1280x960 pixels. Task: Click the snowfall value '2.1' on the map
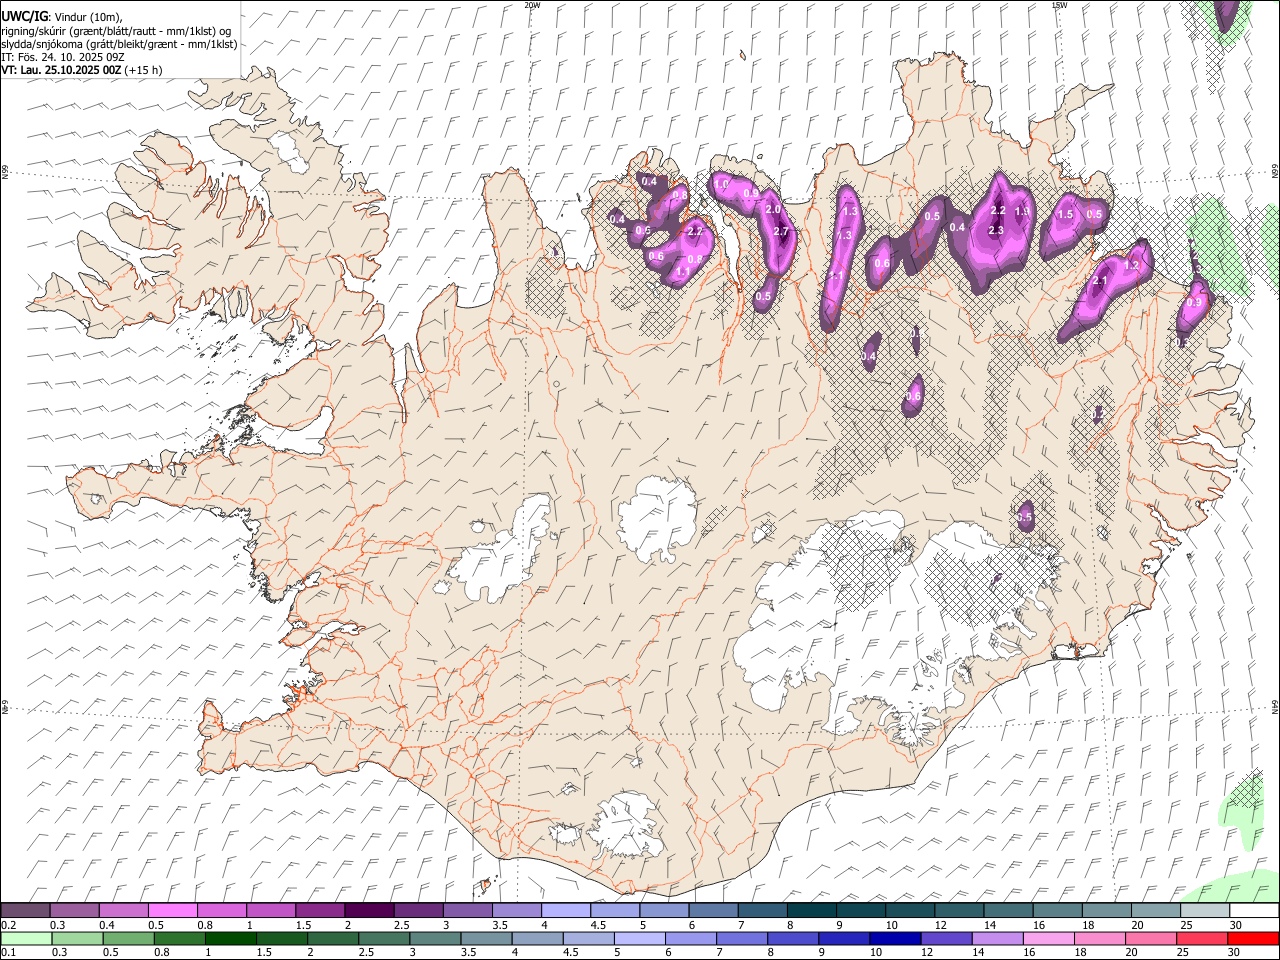tap(1100, 281)
